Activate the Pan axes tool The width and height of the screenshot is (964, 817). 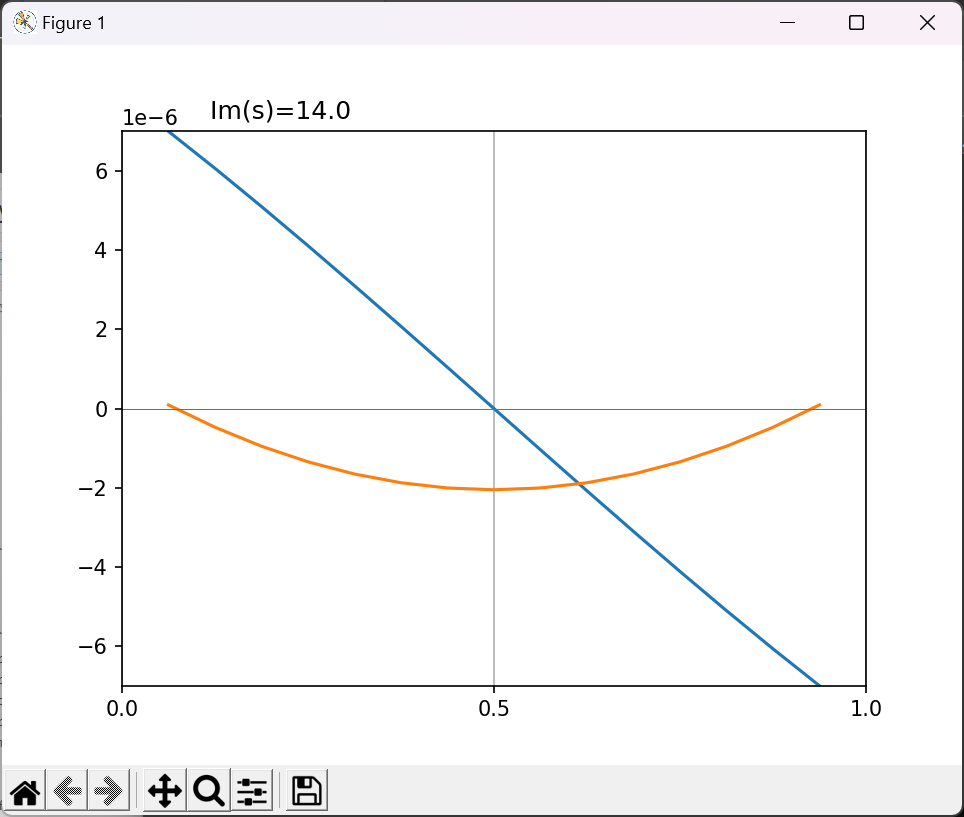165,791
